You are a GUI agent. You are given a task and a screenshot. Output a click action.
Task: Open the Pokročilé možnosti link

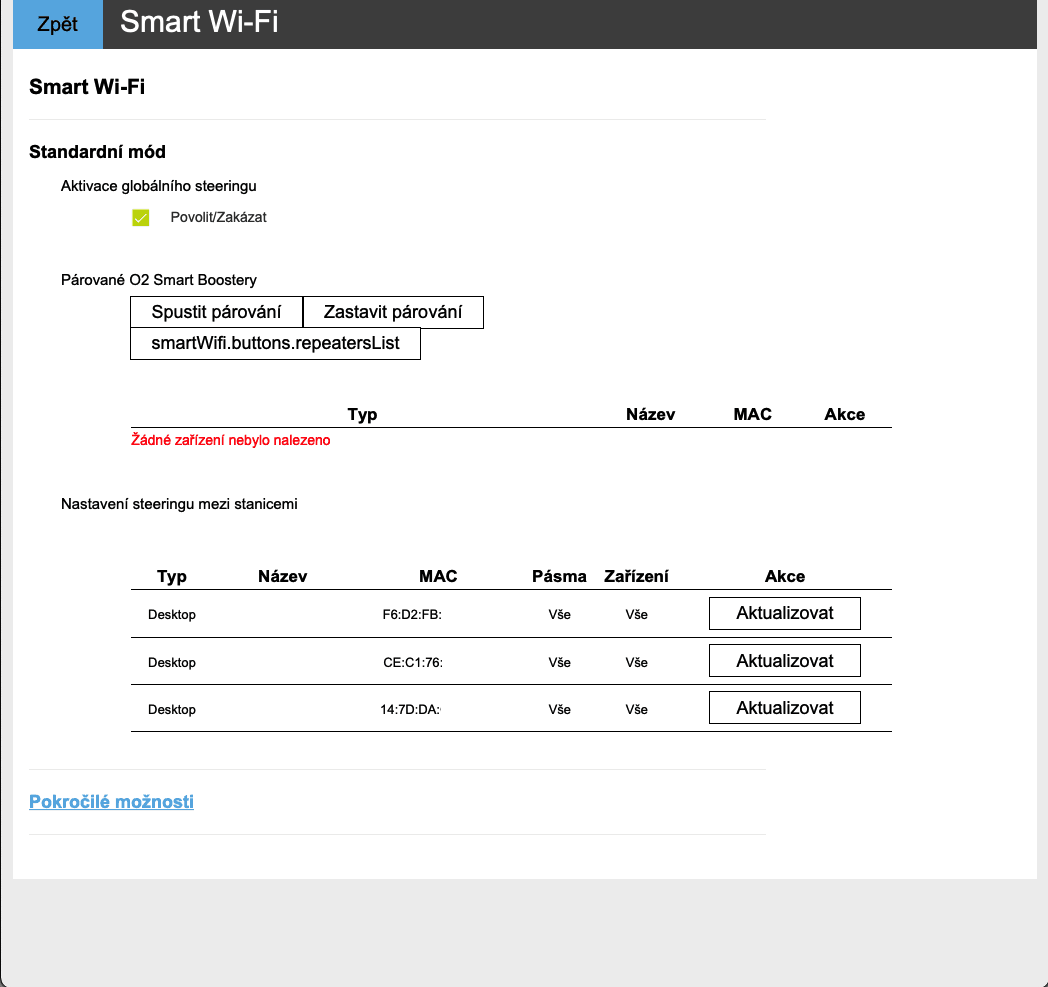tap(111, 801)
